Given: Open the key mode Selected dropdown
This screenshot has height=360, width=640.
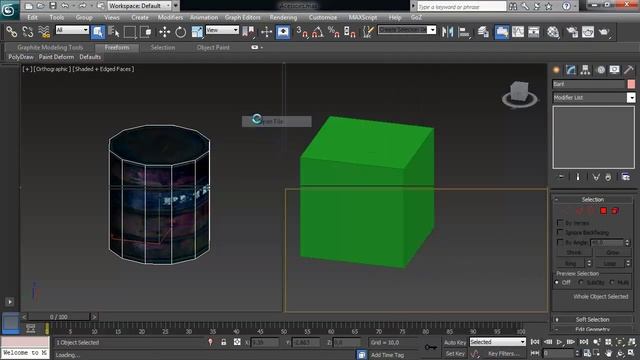Looking at the screenshot, I should 498,342.
